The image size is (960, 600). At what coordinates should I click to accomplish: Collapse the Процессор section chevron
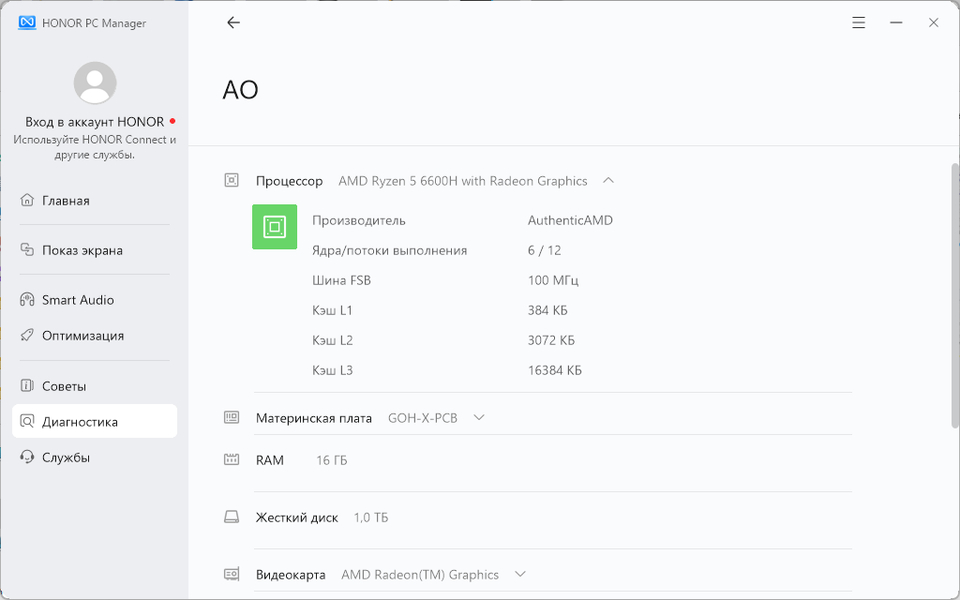[608, 181]
